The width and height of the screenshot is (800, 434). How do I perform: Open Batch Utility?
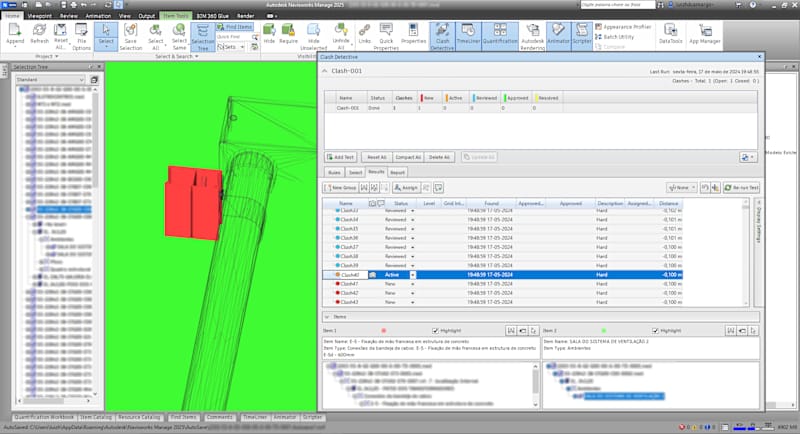click(x=614, y=37)
